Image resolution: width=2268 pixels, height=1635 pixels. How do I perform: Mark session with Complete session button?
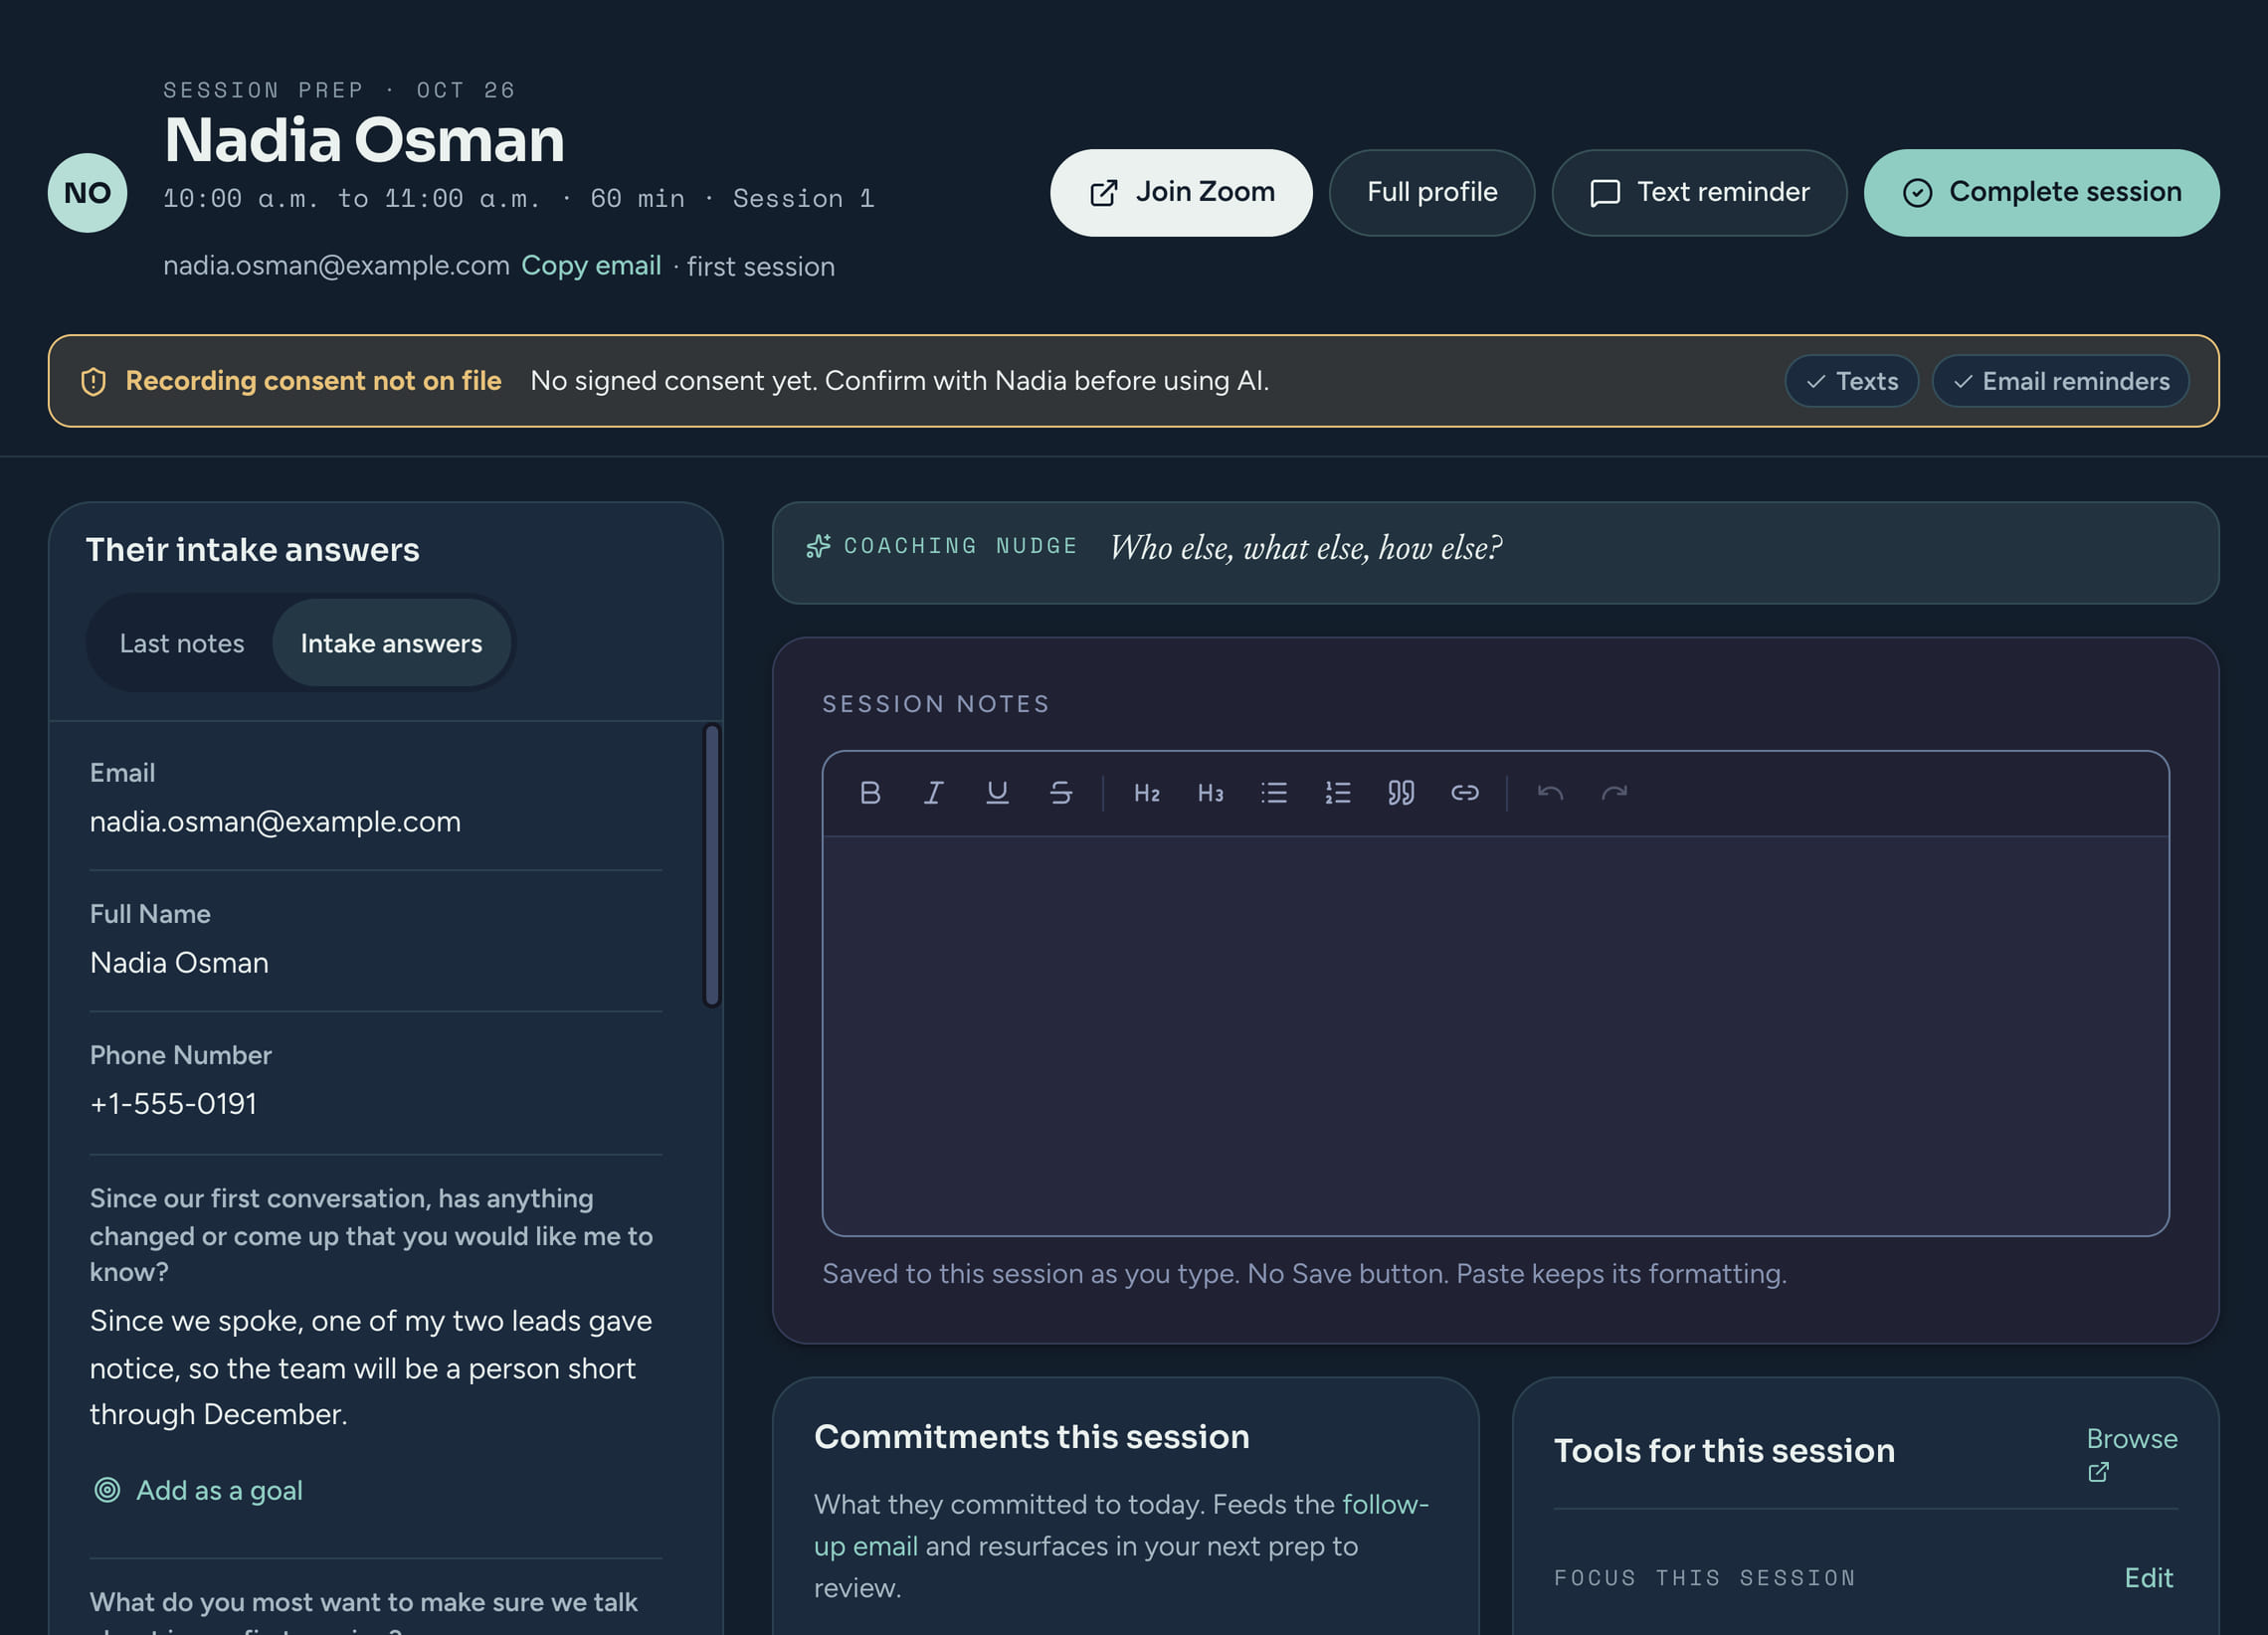coord(2041,193)
